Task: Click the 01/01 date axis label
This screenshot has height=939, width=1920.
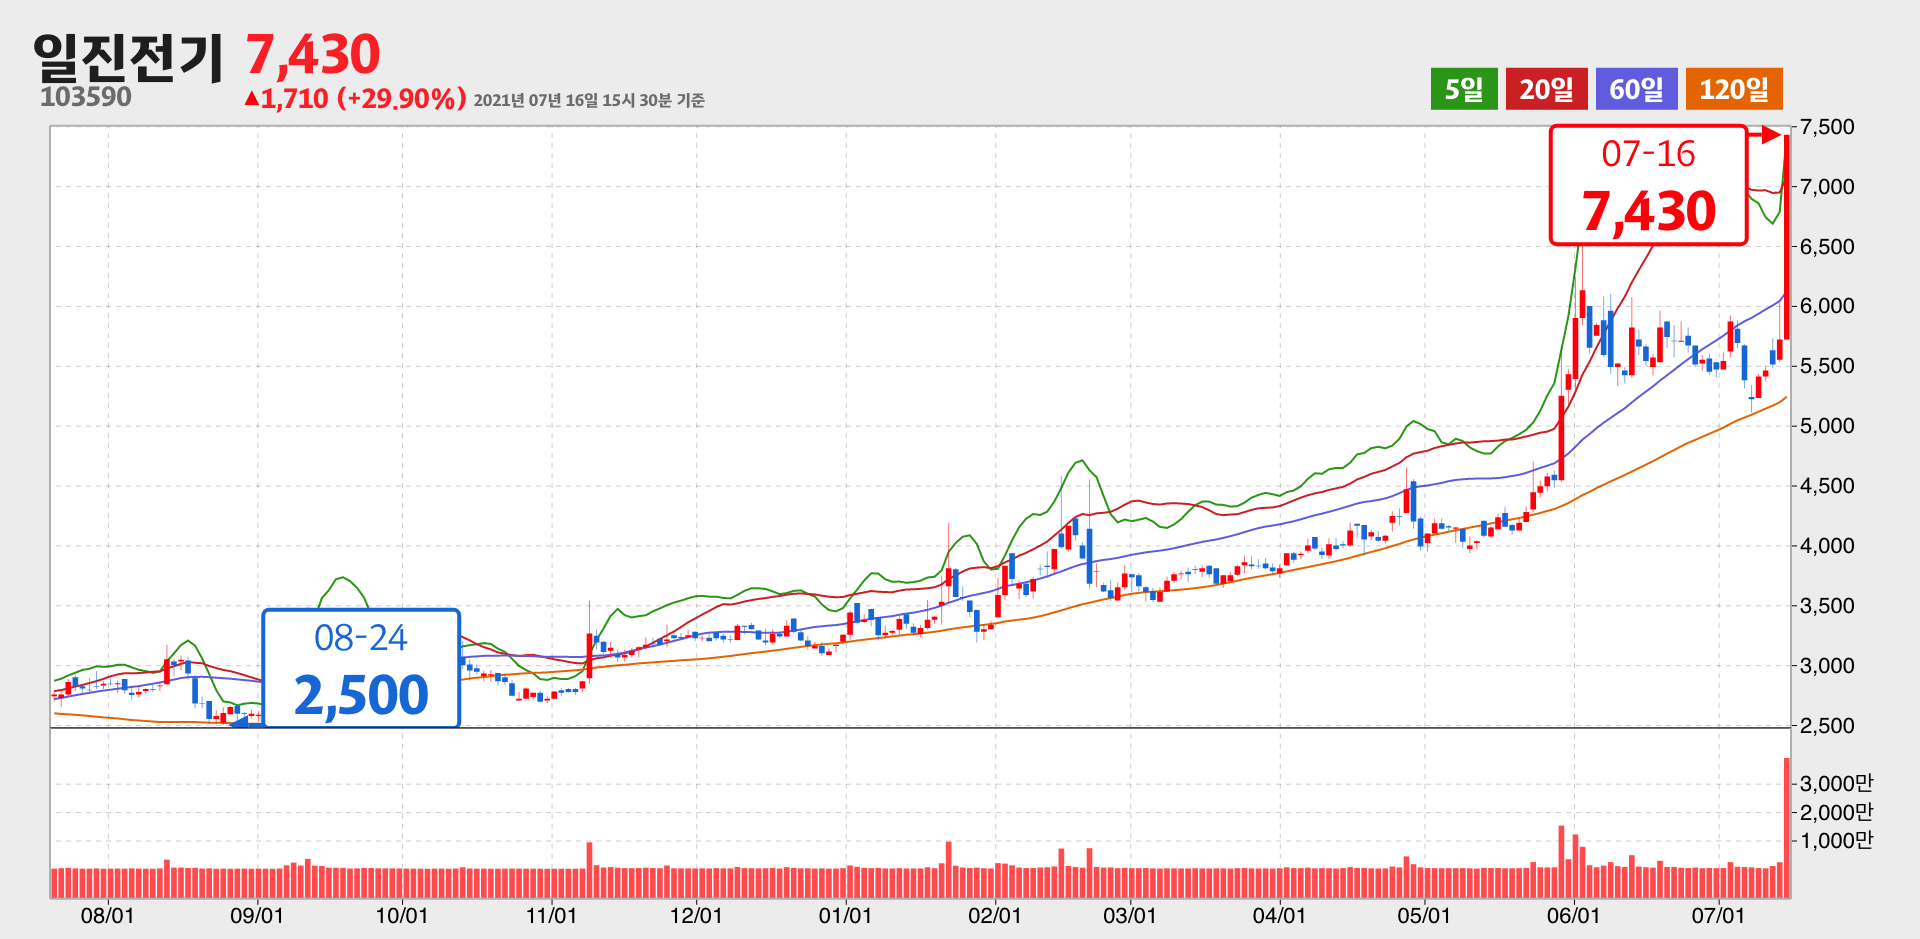Action: pyautogui.click(x=845, y=915)
